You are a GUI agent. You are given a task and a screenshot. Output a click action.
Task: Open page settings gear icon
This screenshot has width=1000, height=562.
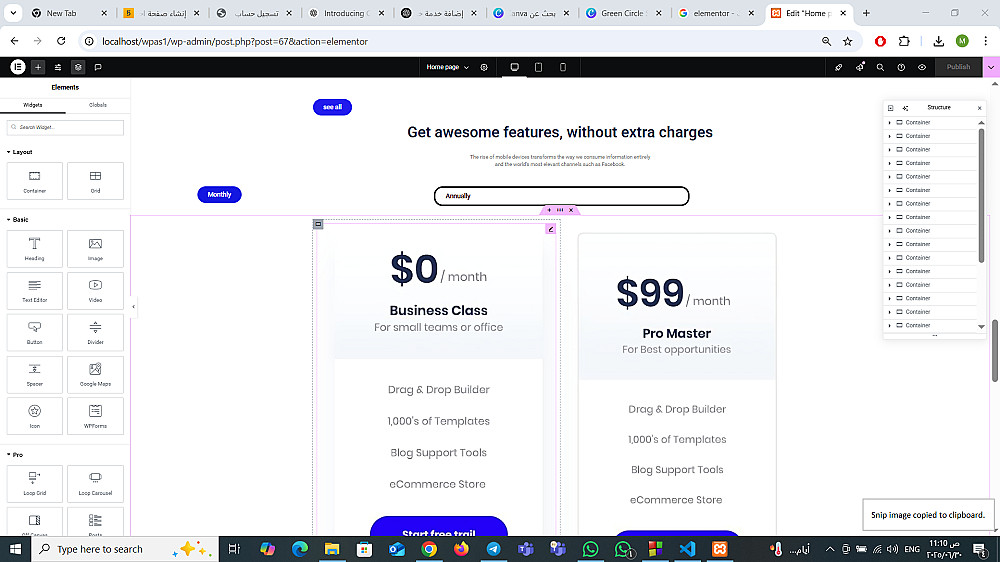(x=485, y=67)
